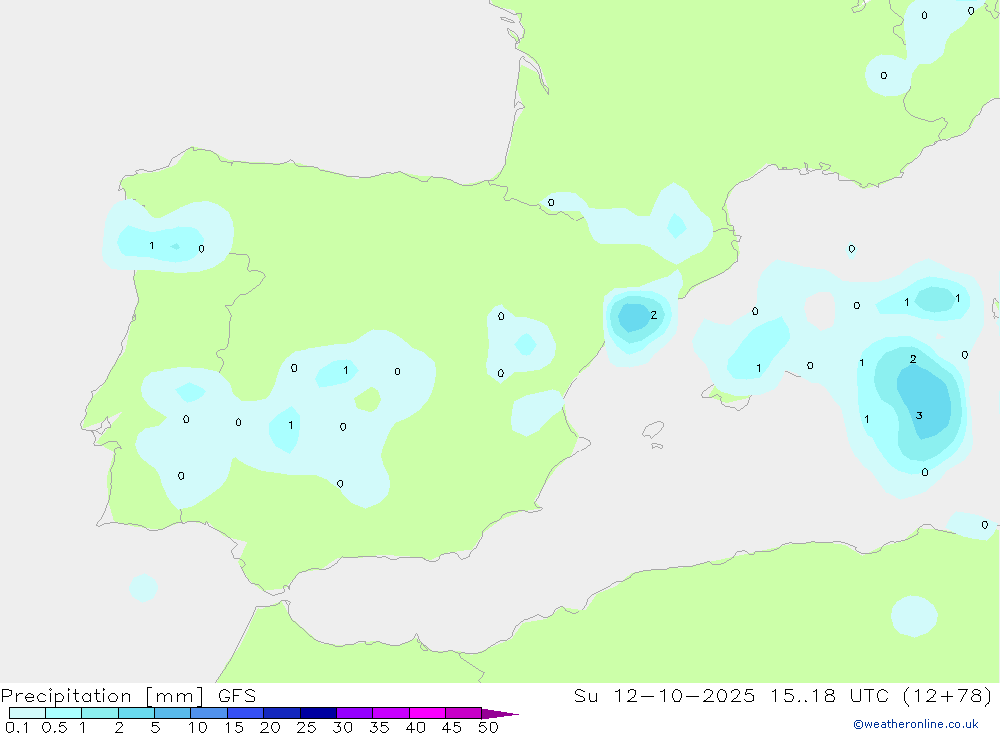
Task: Click the 20–25 mm dark blue swatch
Action: [282, 713]
